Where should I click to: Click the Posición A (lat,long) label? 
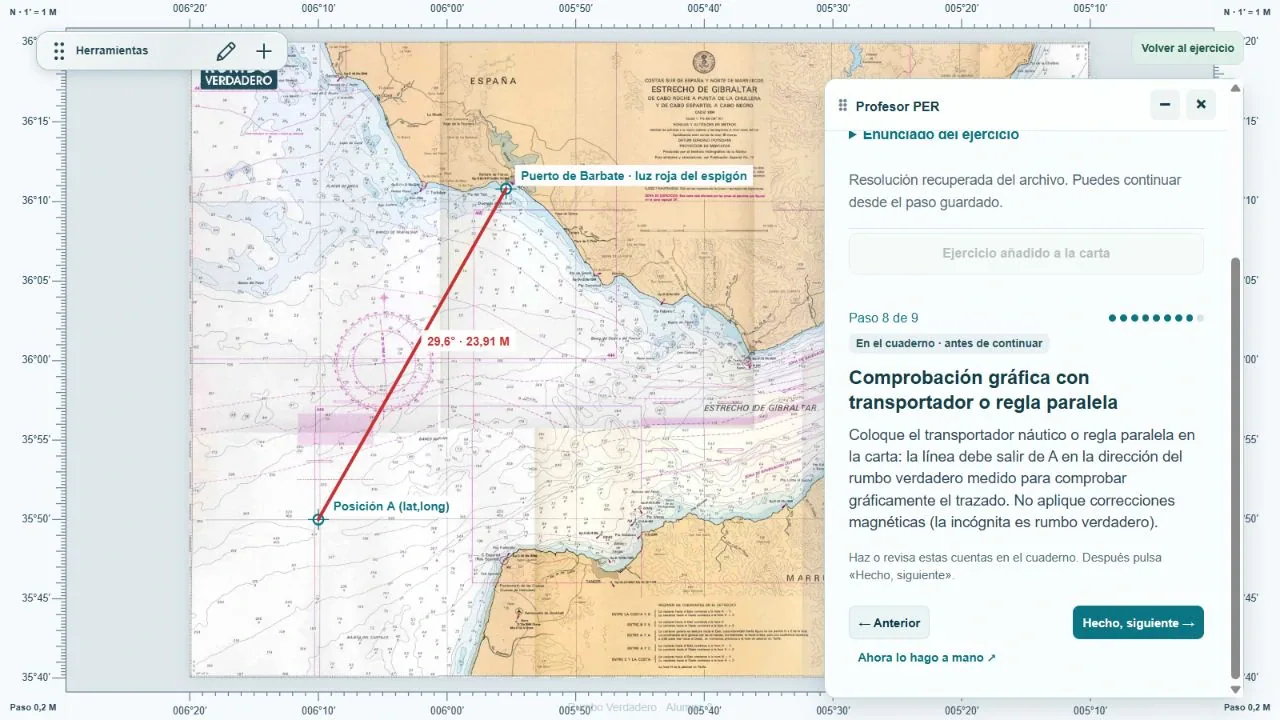click(x=391, y=507)
